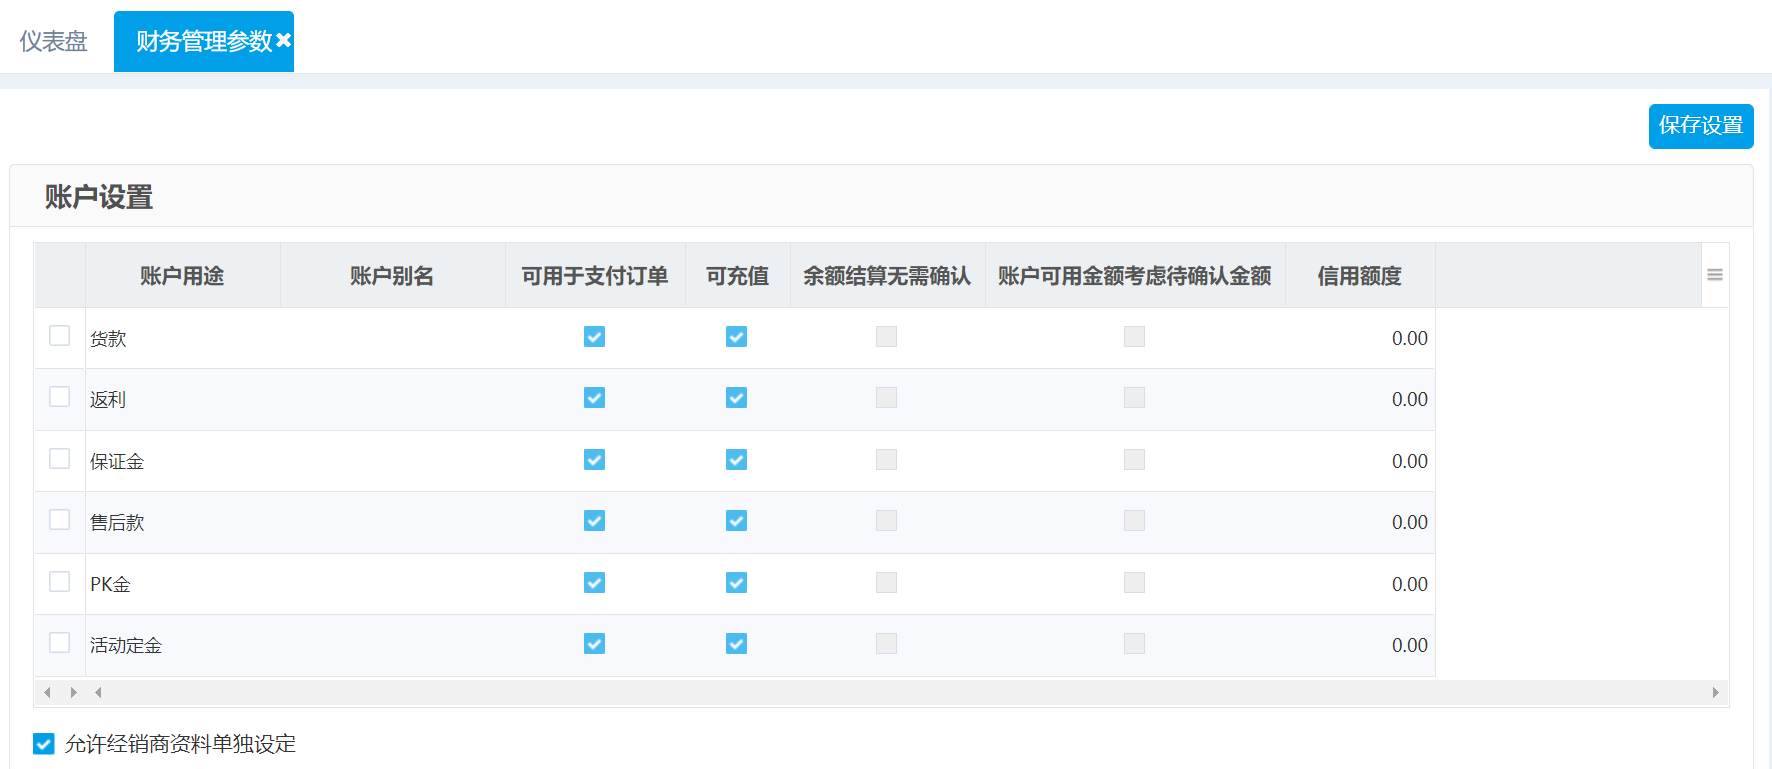Uncheck 可充值 for PK金
This screenshot has height=769, width=1772.
pos(737,583)
